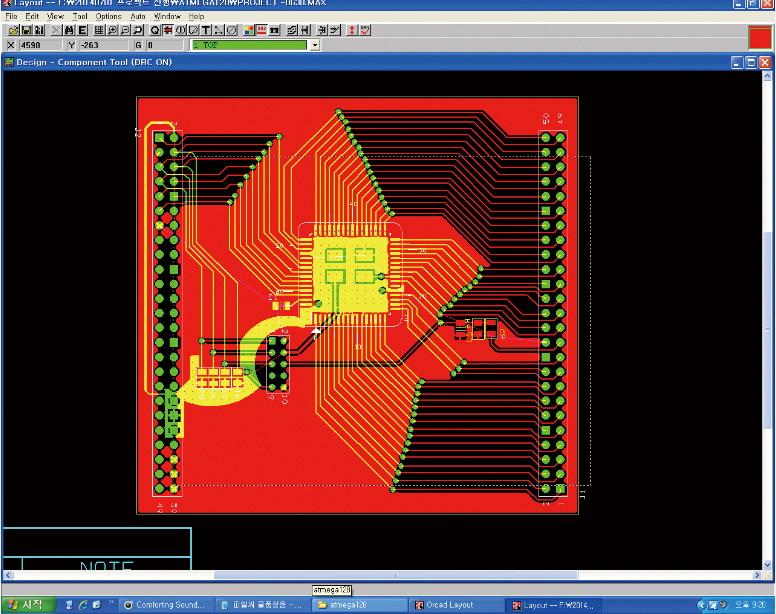This screenshot has height=614, width=776.
Task: Click the Internet Explorer quick launch icon
Action: pos(83,605)
